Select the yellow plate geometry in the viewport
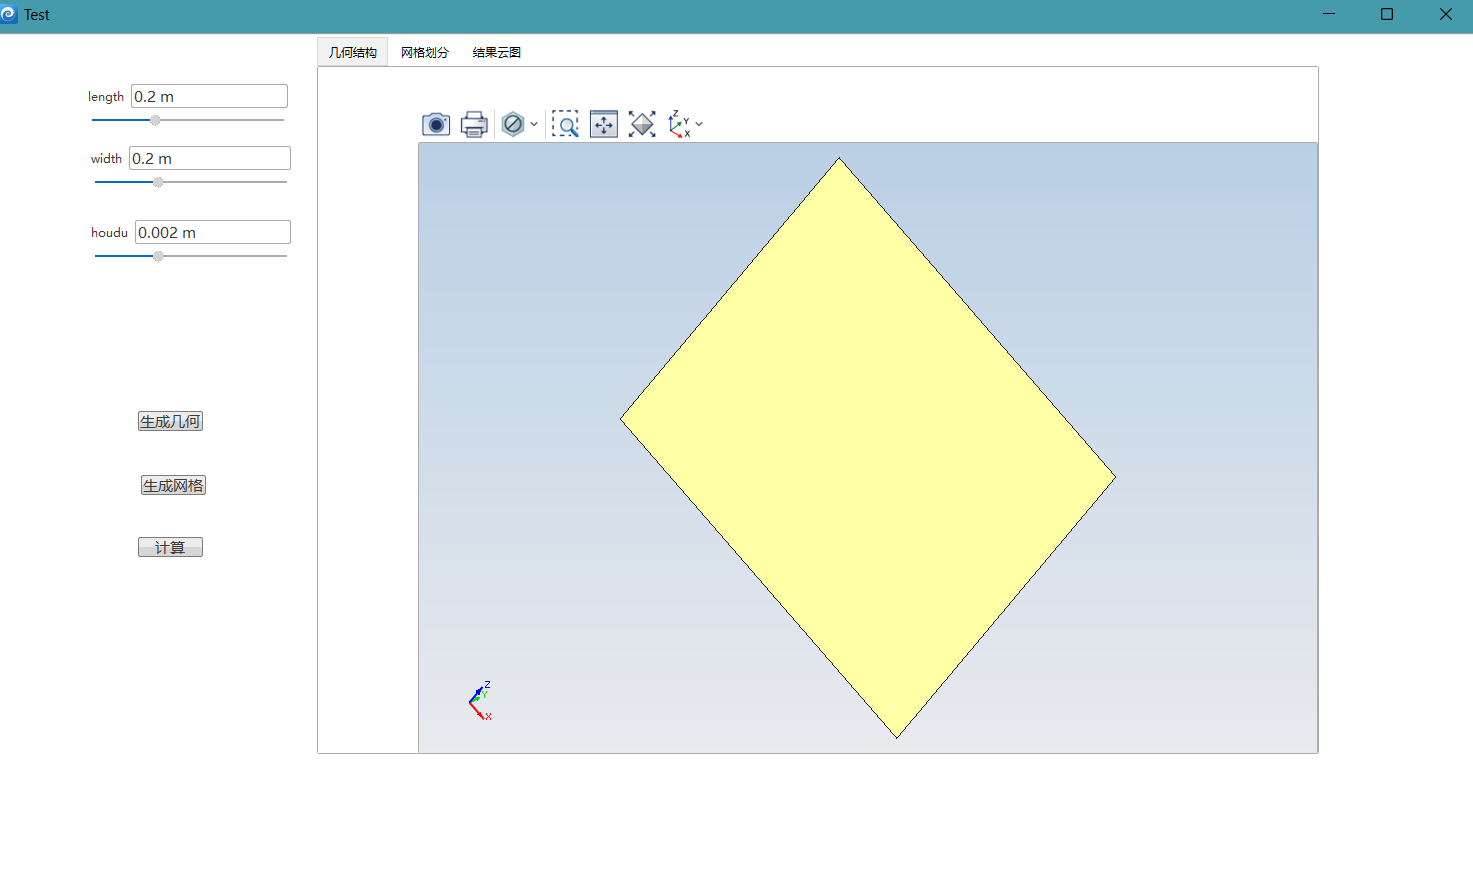The height and width of the screenshot is (869, 1473). [x=868, y=448]
